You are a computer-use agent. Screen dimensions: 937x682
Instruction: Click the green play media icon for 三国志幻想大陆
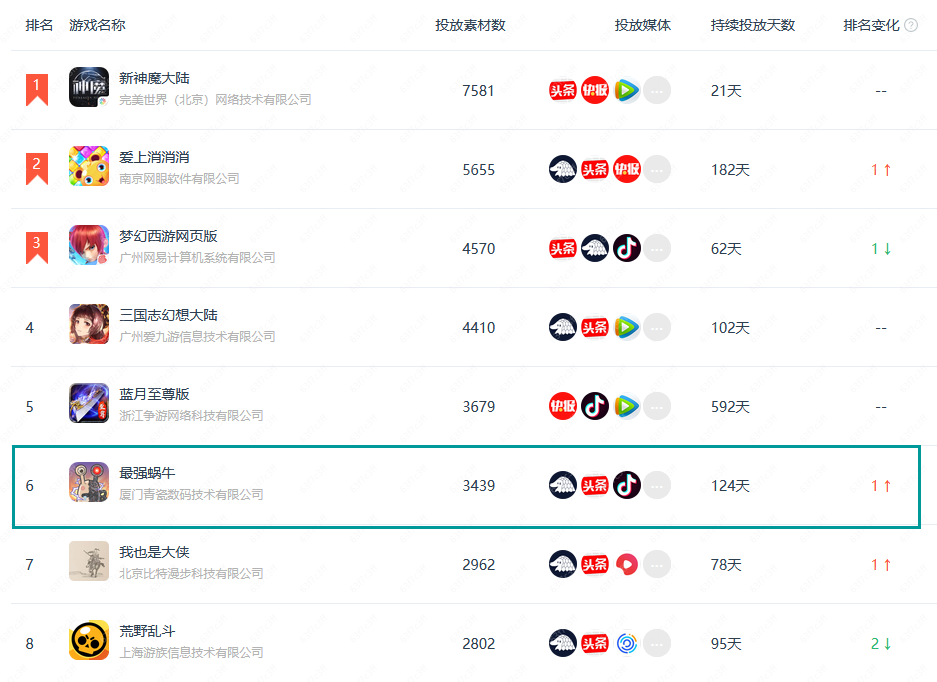click(627, 327)
